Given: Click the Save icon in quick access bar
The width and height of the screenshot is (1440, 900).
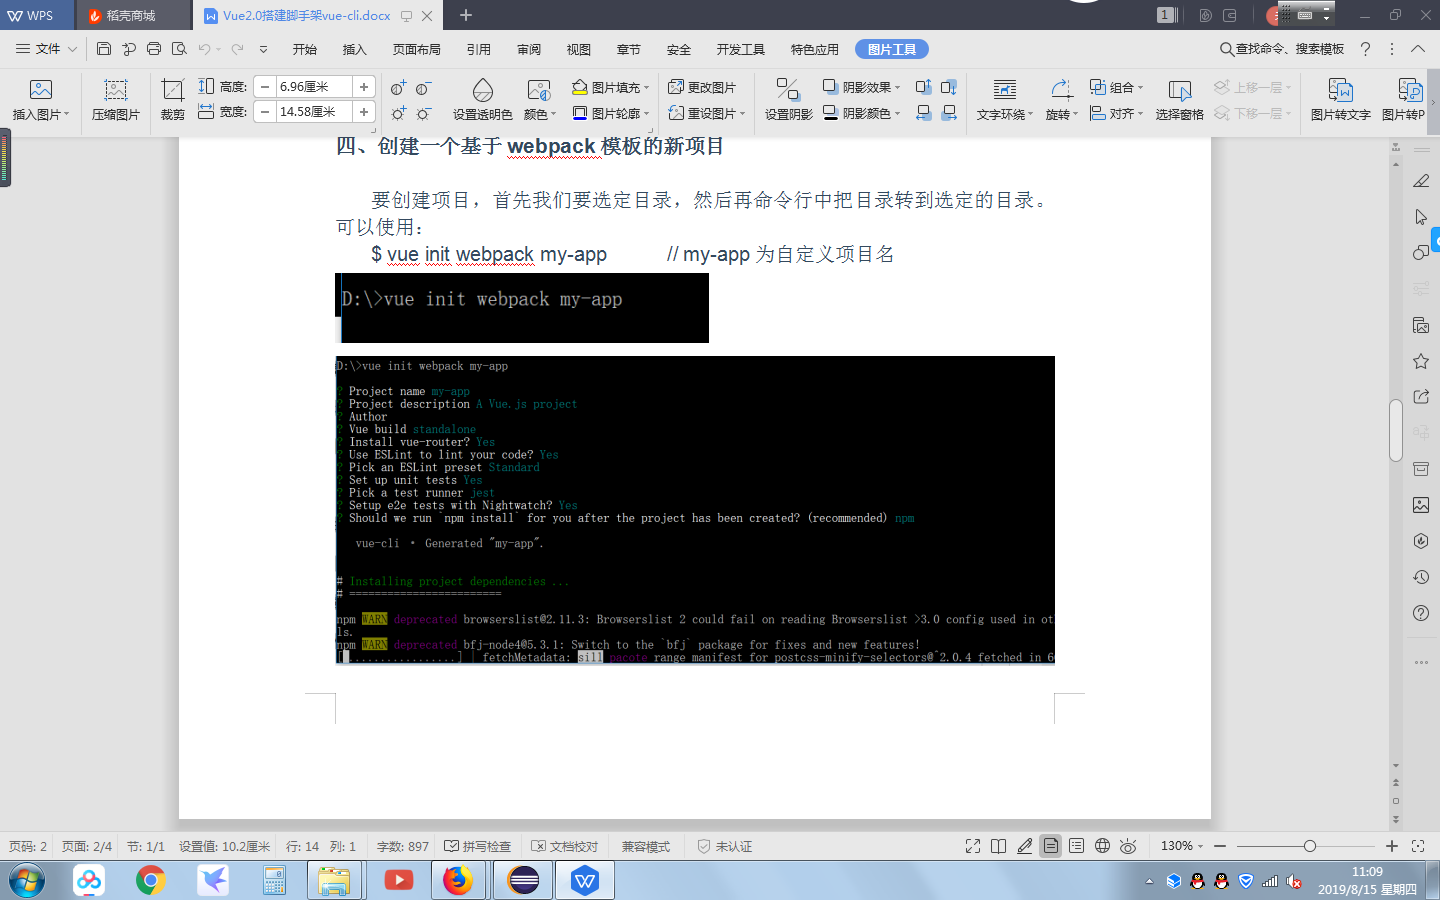Looking at the screenshot, I should tap(104, 49).
